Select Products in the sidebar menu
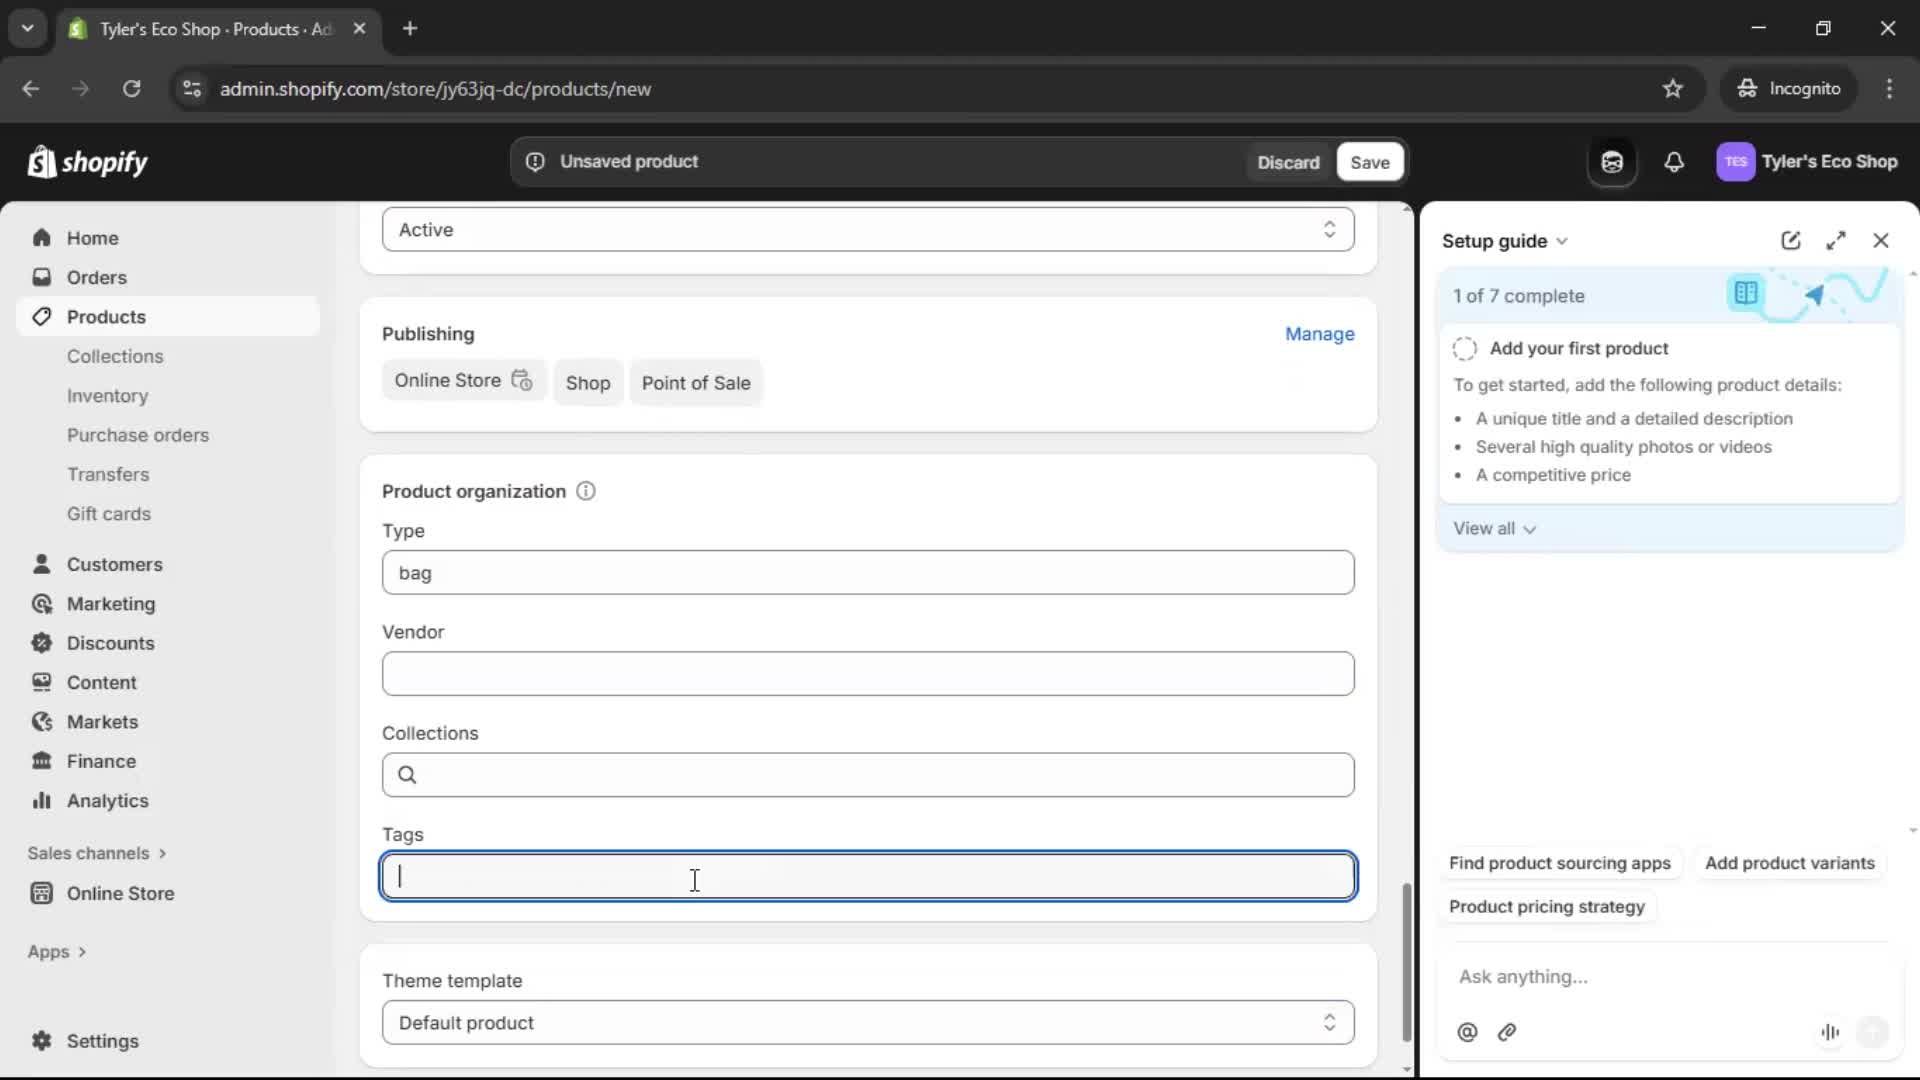1920x1080 pixels. [106, 316]
